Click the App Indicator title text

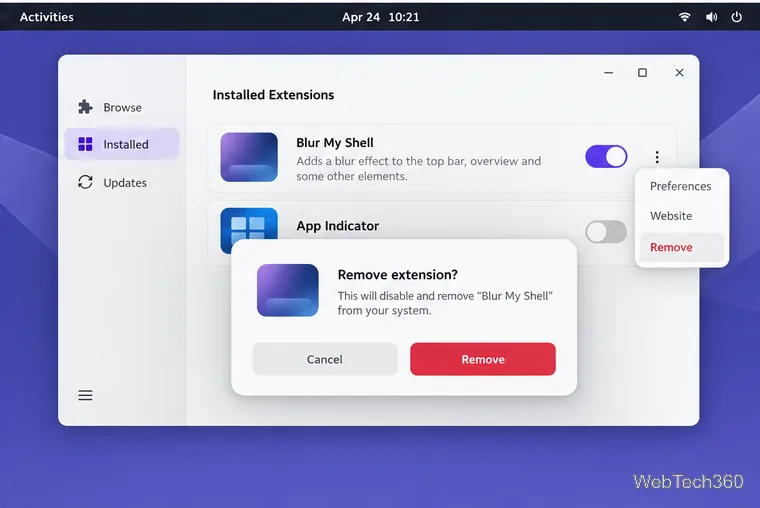[338, 226]
